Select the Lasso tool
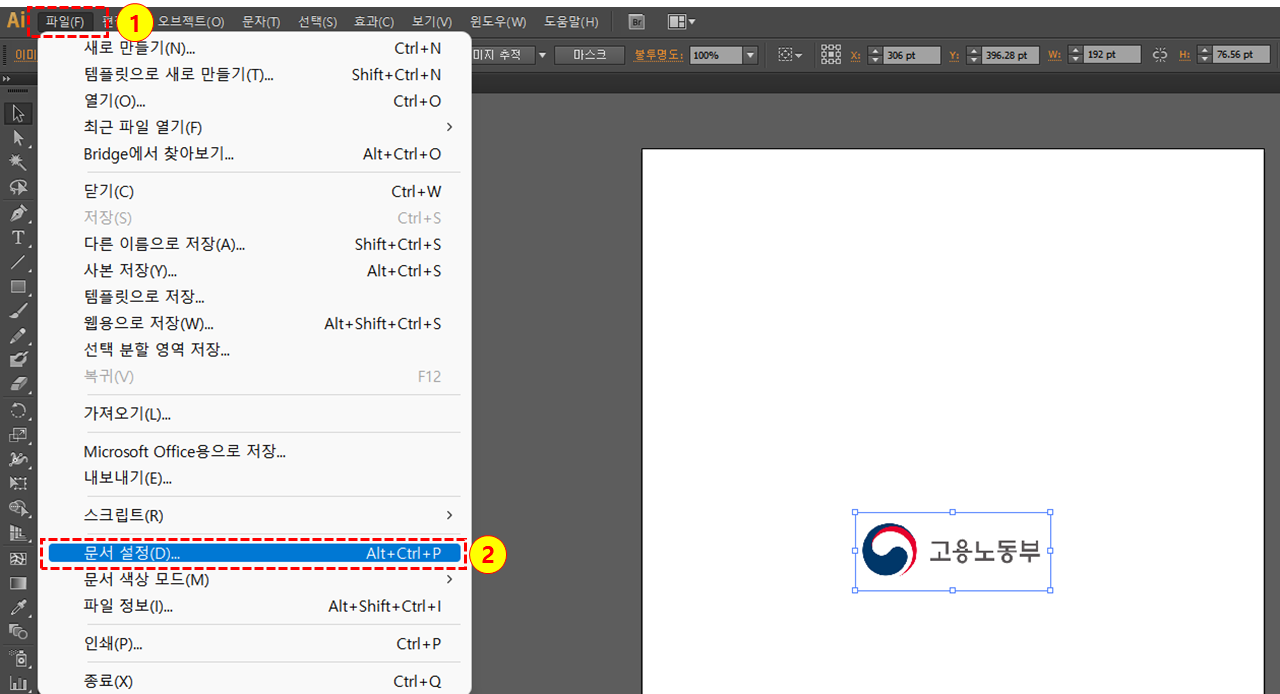Screen dimensions: 1280x694 [x=18, y=188]
